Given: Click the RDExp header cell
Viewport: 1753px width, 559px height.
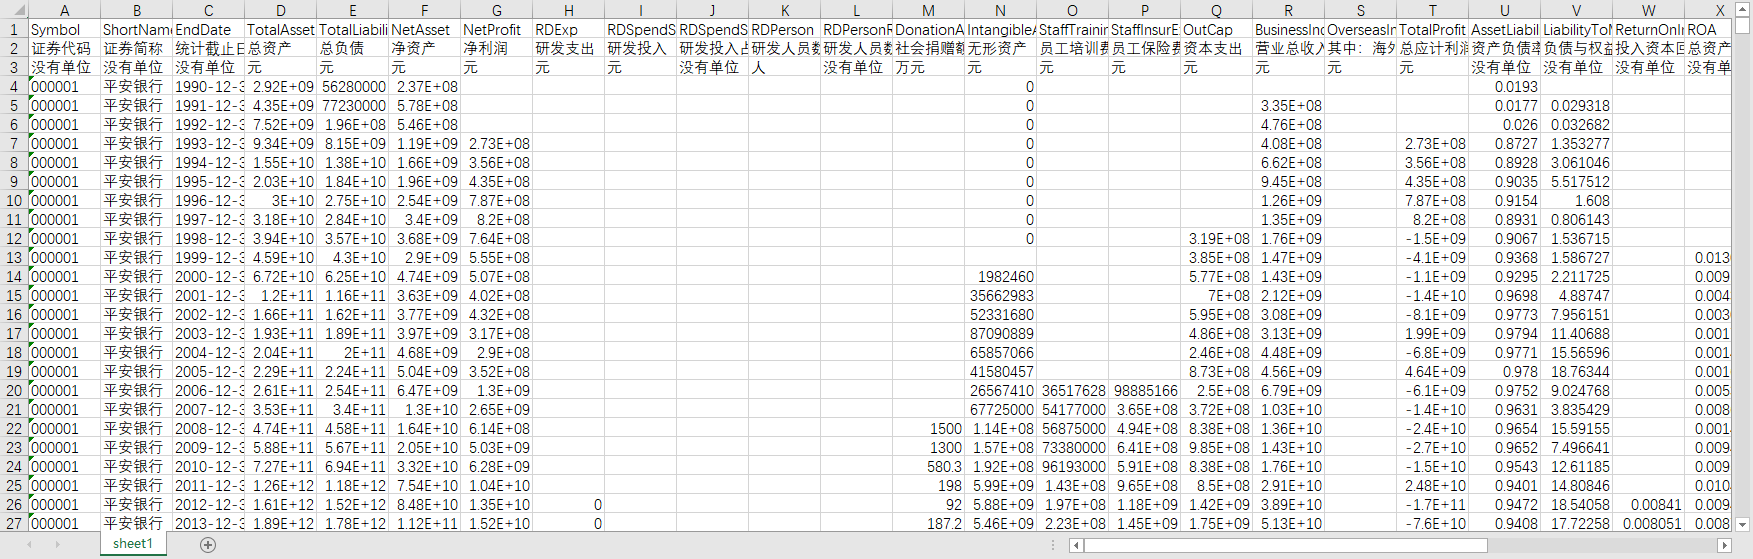Looking at the screenshot, I should point(569,30).
